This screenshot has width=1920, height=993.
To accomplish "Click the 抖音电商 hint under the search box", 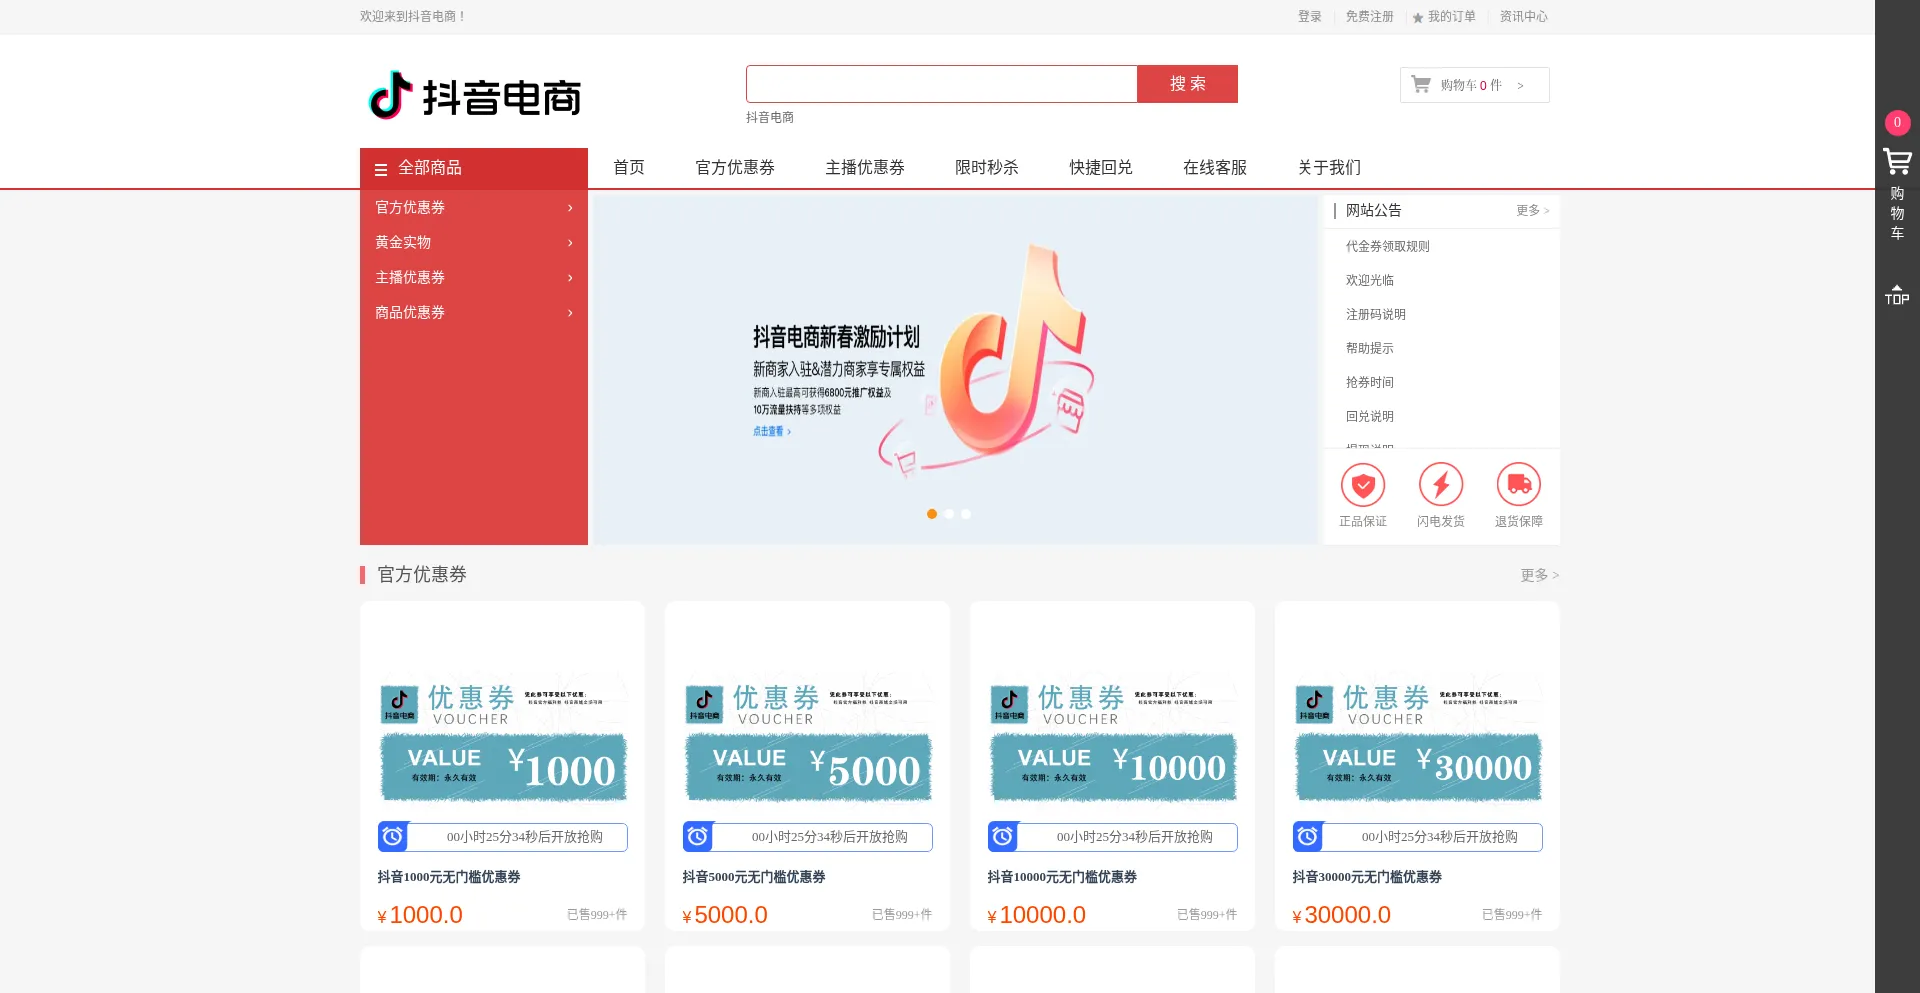I will (770, 118).
